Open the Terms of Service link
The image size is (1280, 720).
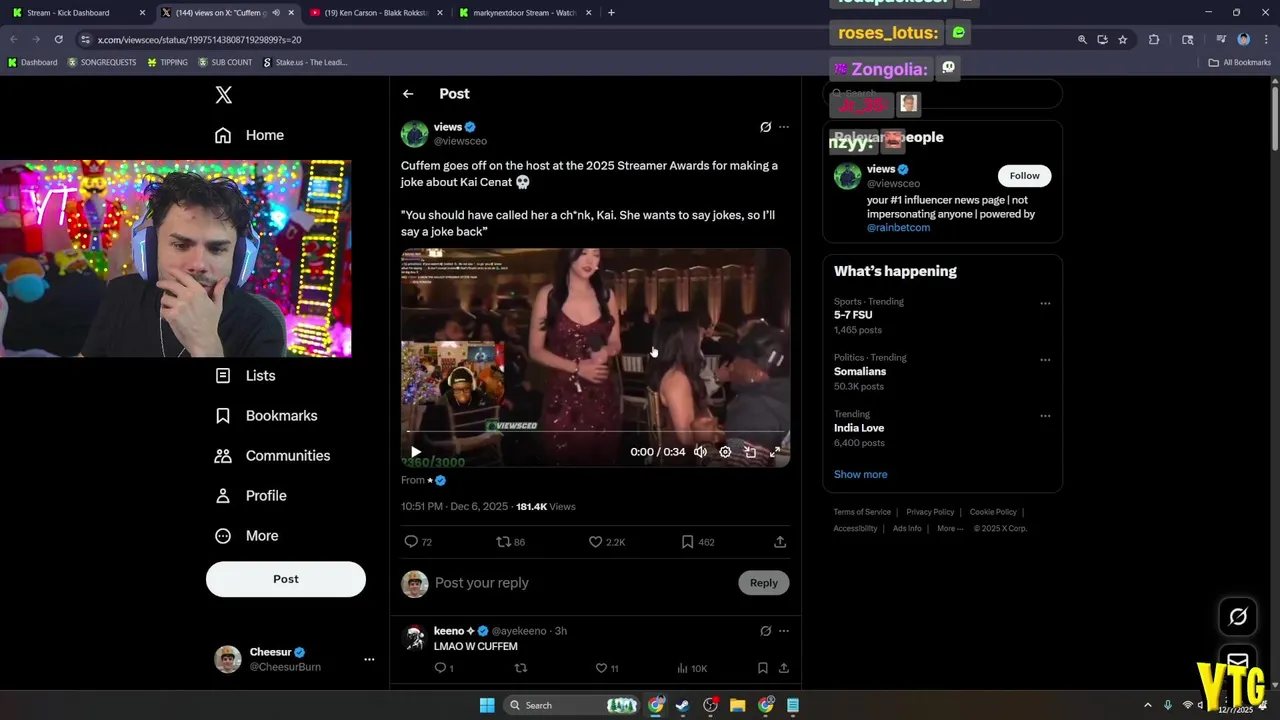tap(862, 512)
